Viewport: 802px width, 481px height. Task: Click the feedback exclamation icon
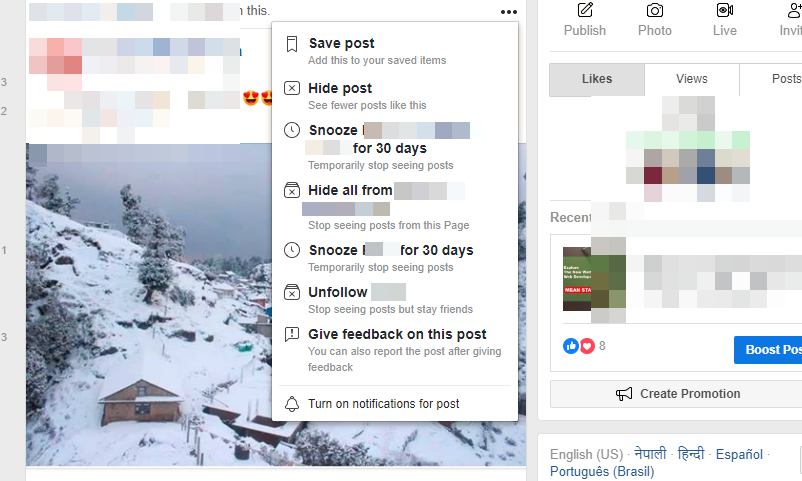point(292,335)
